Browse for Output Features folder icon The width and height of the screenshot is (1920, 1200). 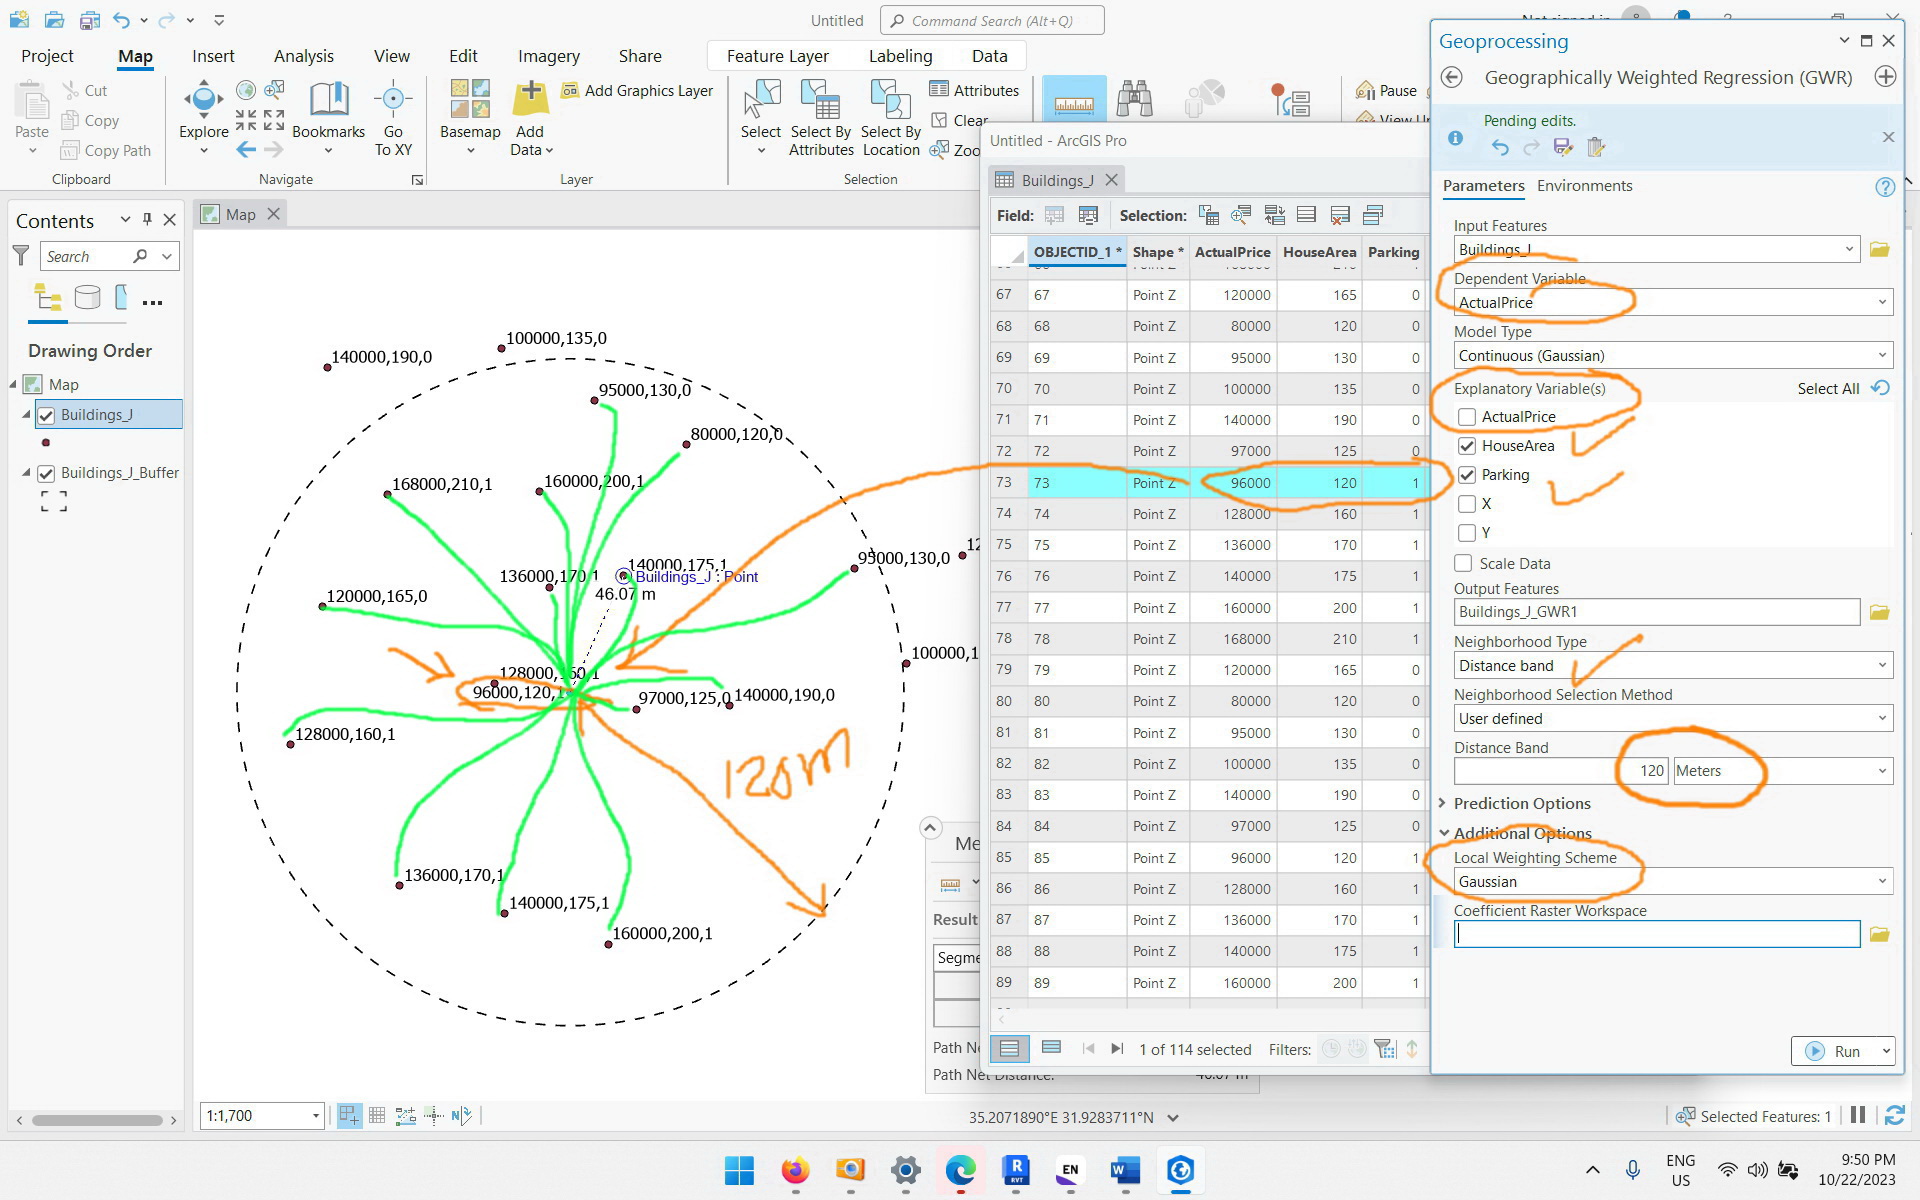(1879, 612)
